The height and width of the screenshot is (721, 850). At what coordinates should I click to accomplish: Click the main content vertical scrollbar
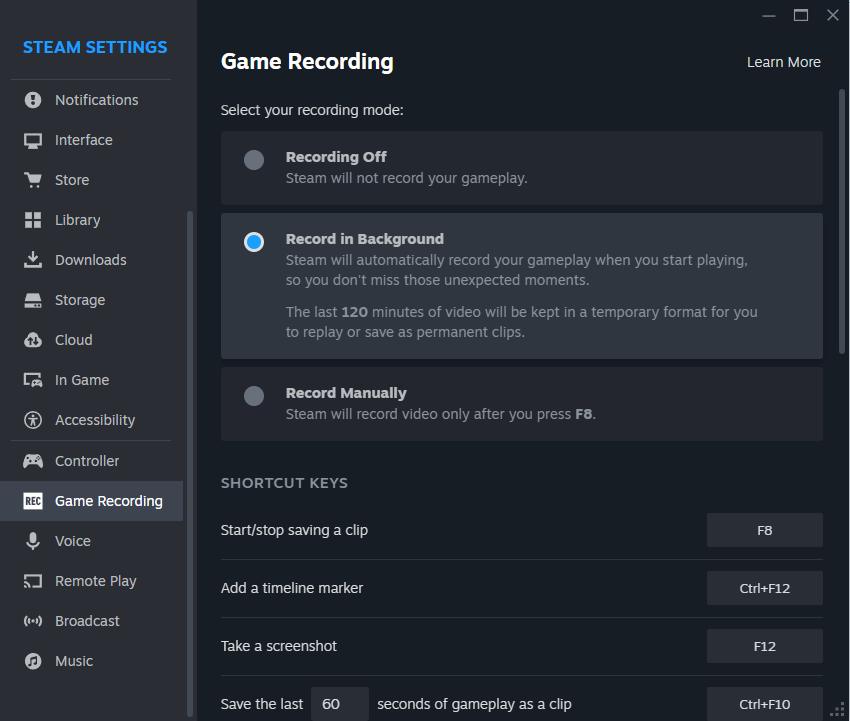pyautogui.click(x=842, y=222)
